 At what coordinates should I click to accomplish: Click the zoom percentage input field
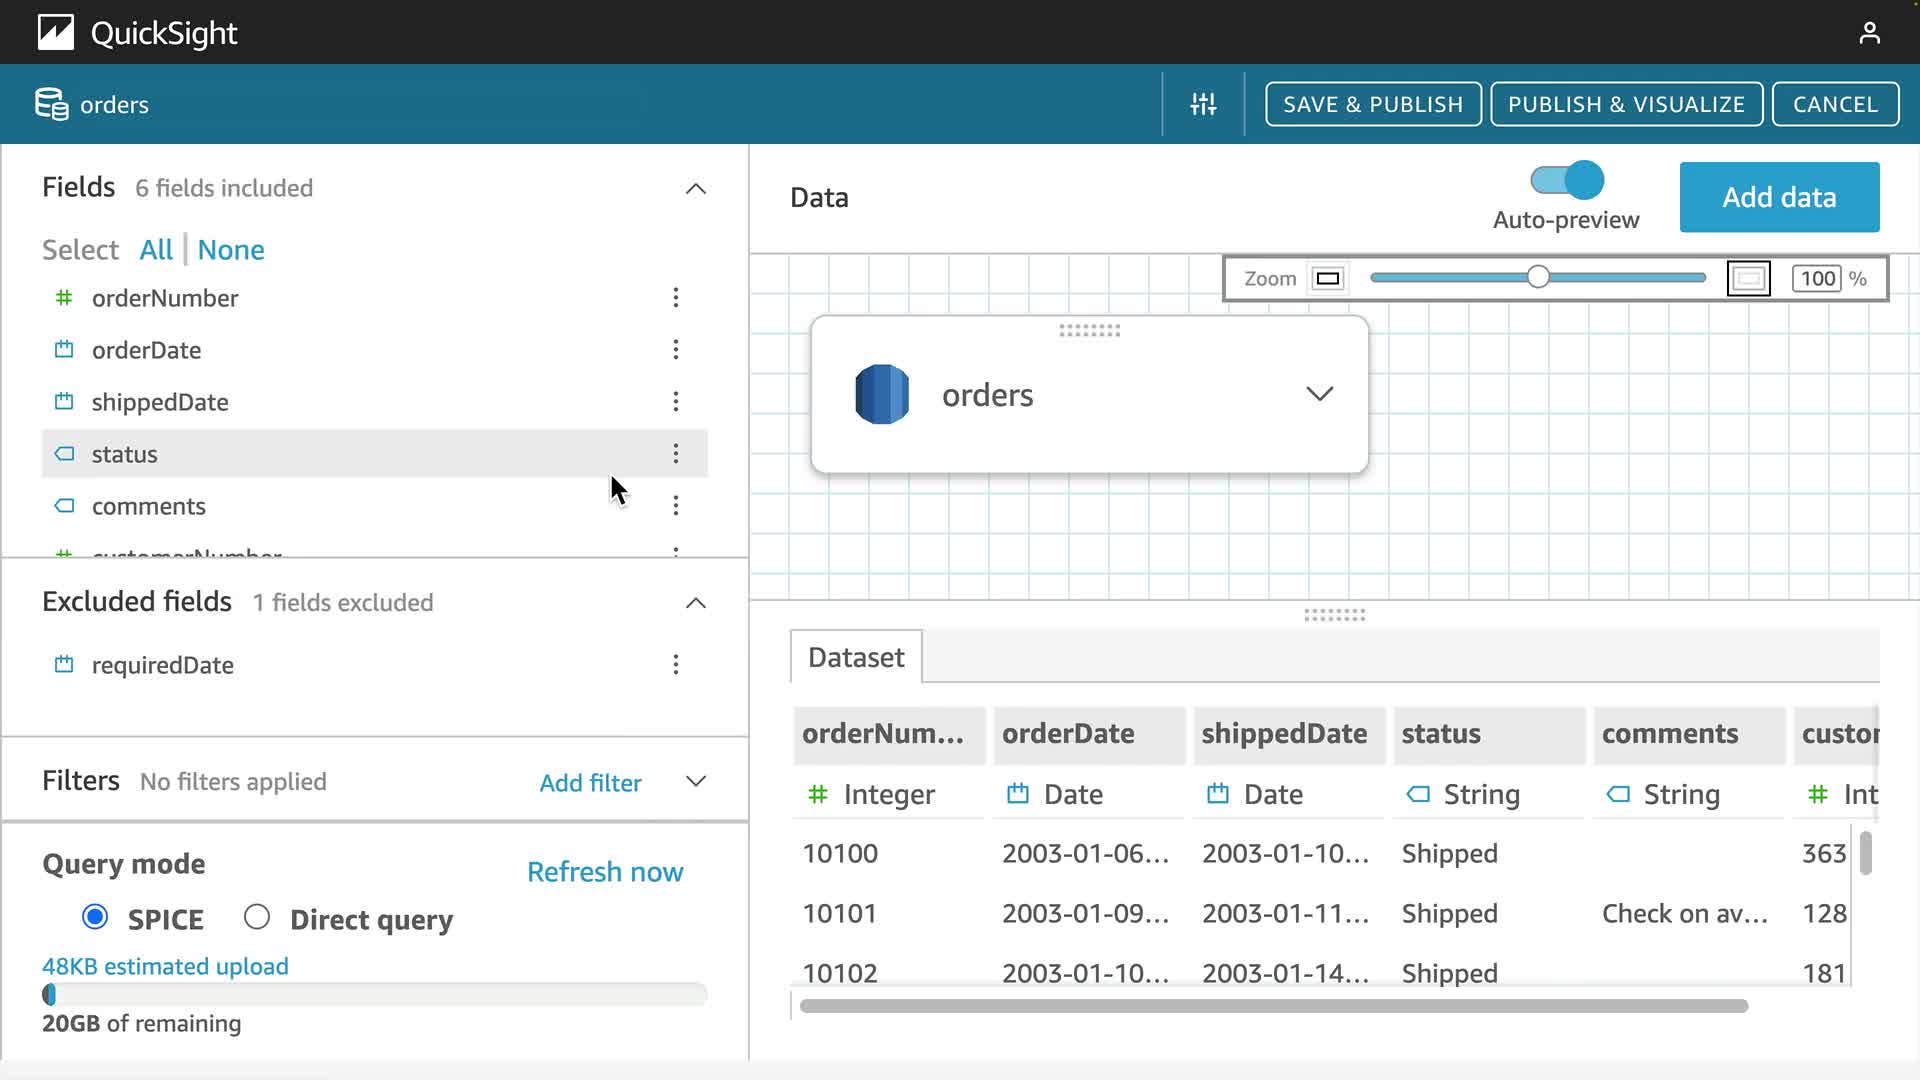pos(1817,279)
